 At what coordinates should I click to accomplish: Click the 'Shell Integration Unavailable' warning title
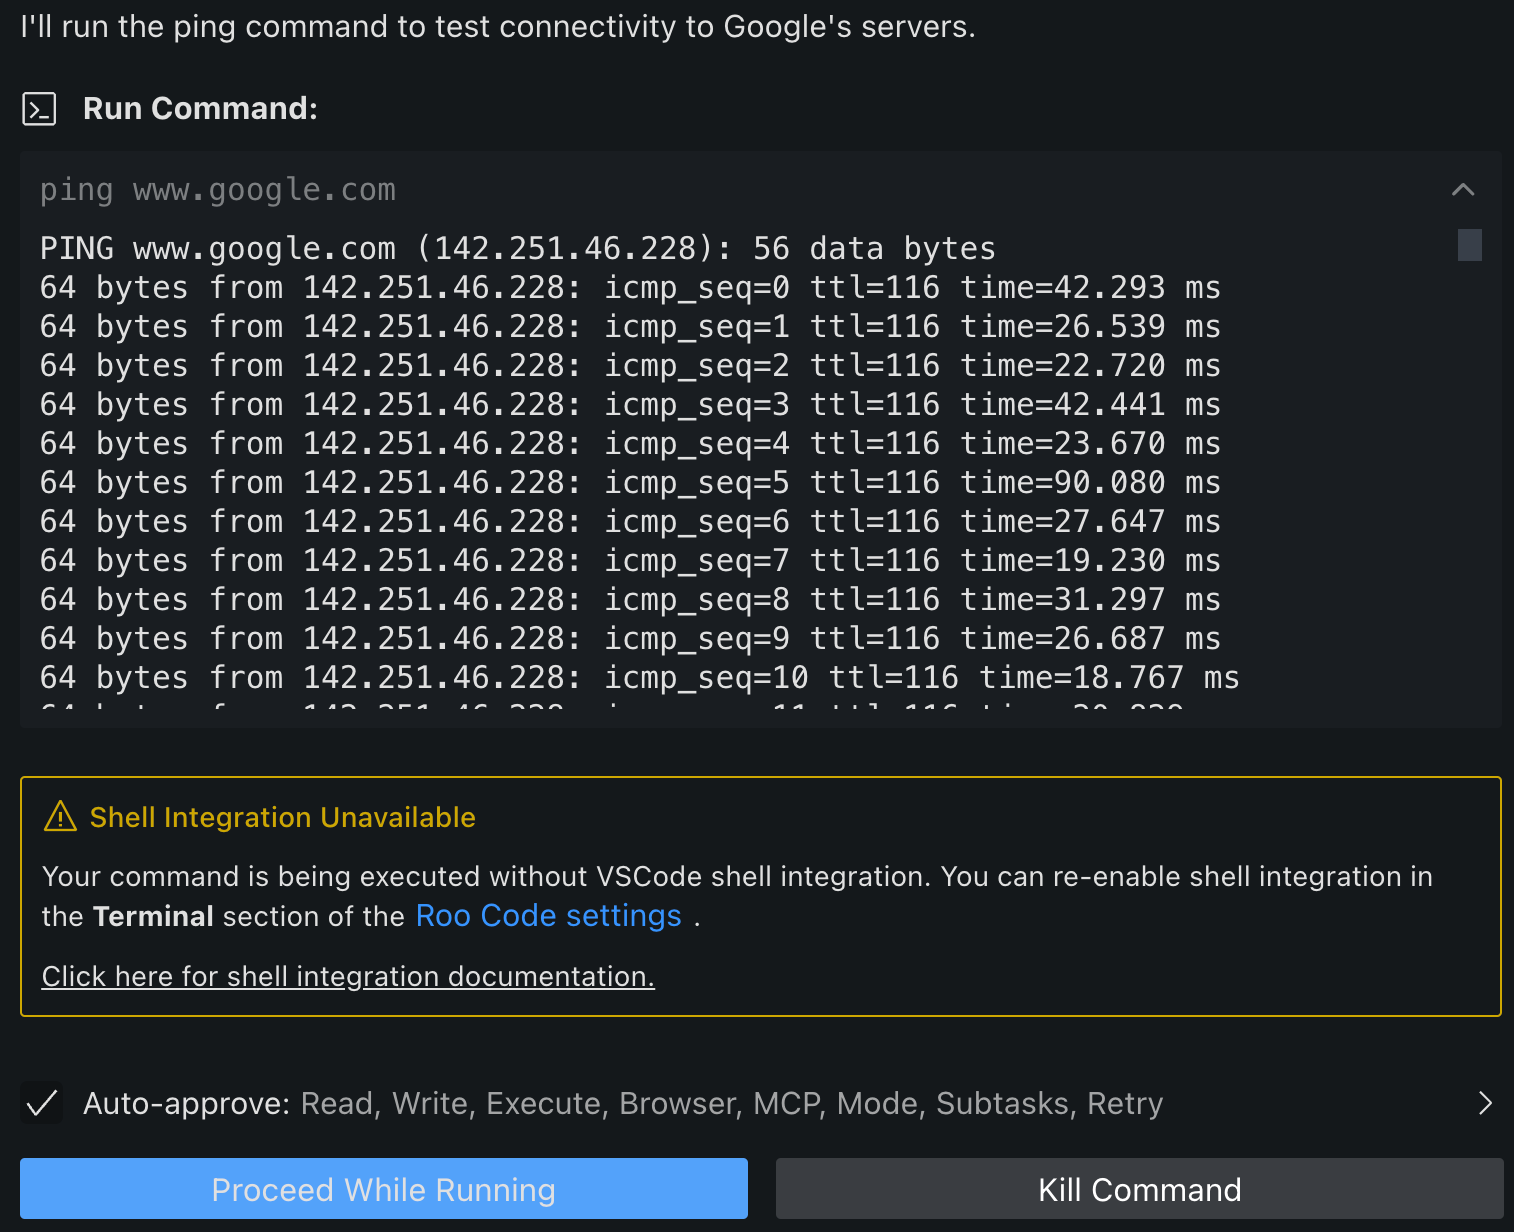(x=282, y=817)
